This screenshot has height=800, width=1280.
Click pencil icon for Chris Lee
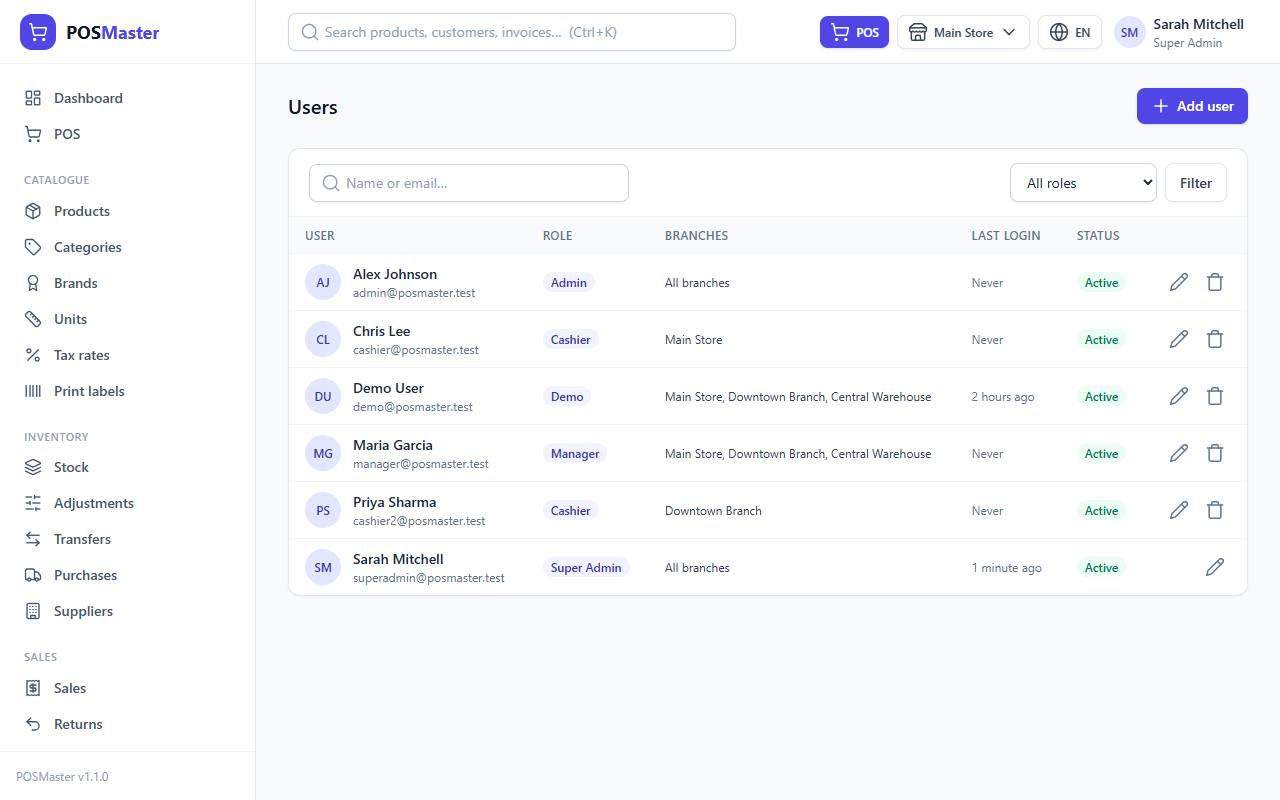pyautogui.click(x=1179, y=339)
